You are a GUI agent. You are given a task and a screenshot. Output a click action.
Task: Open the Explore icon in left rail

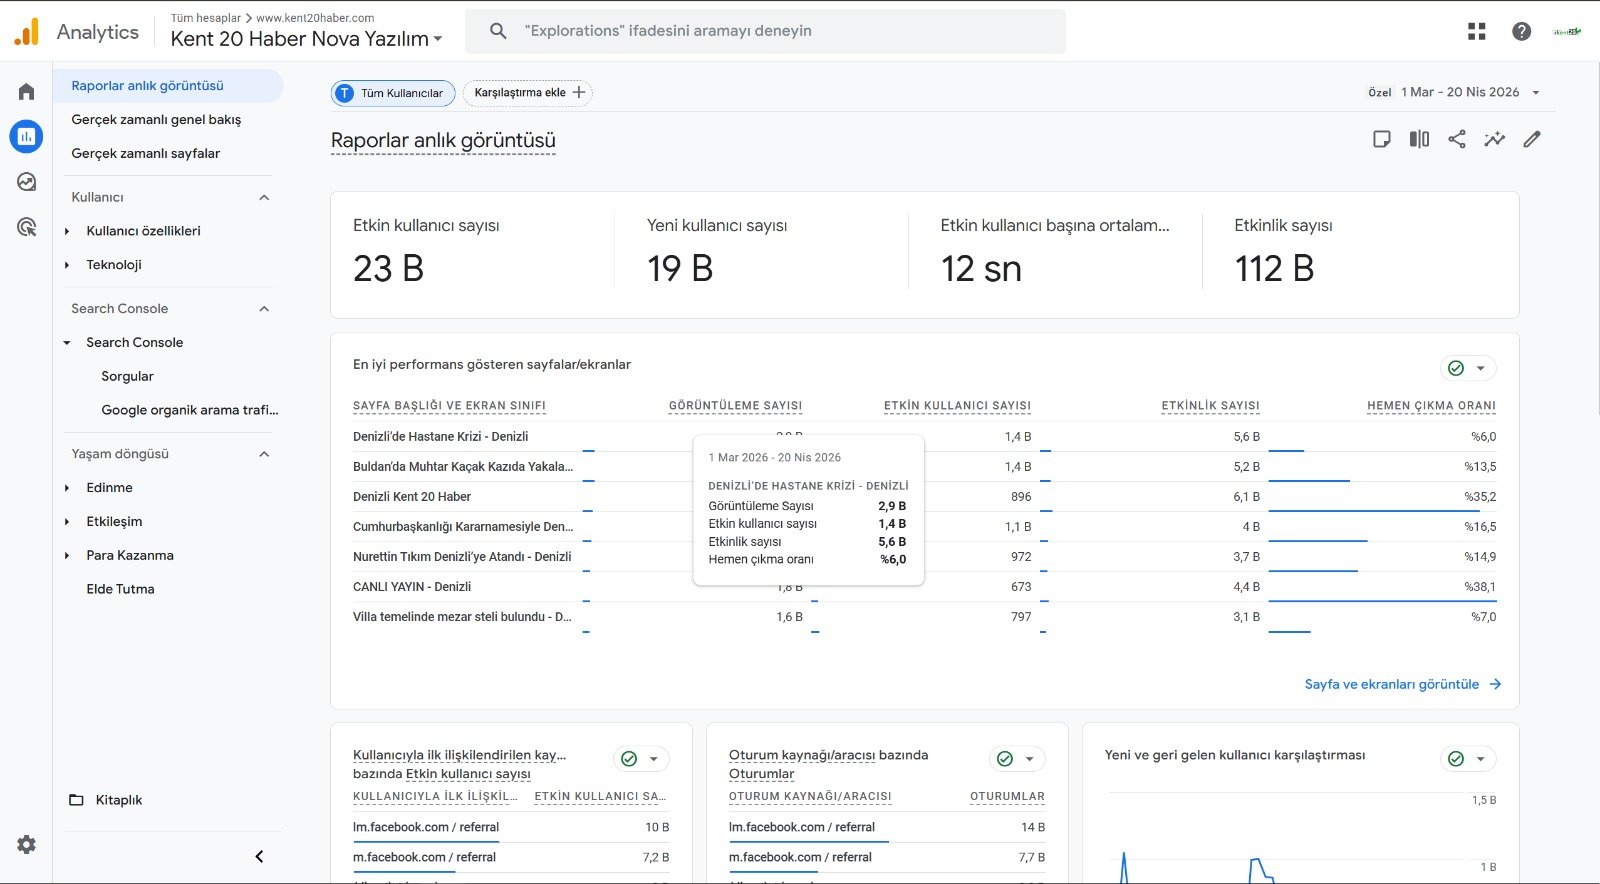[27, 182]
